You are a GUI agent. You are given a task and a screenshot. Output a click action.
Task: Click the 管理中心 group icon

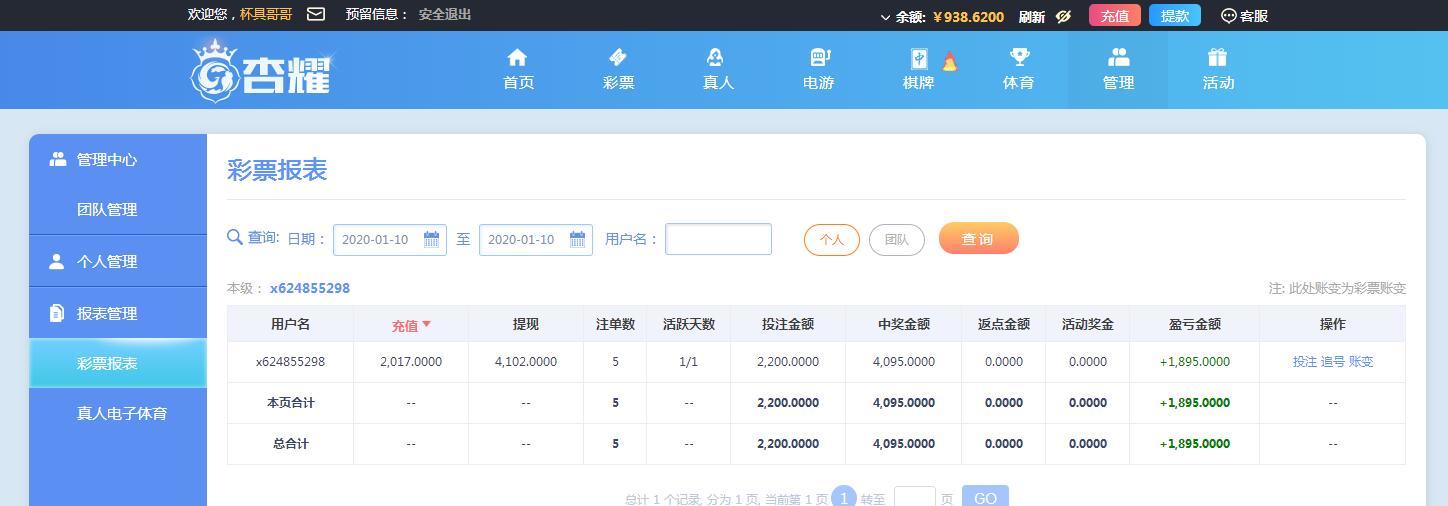(58, 159)
